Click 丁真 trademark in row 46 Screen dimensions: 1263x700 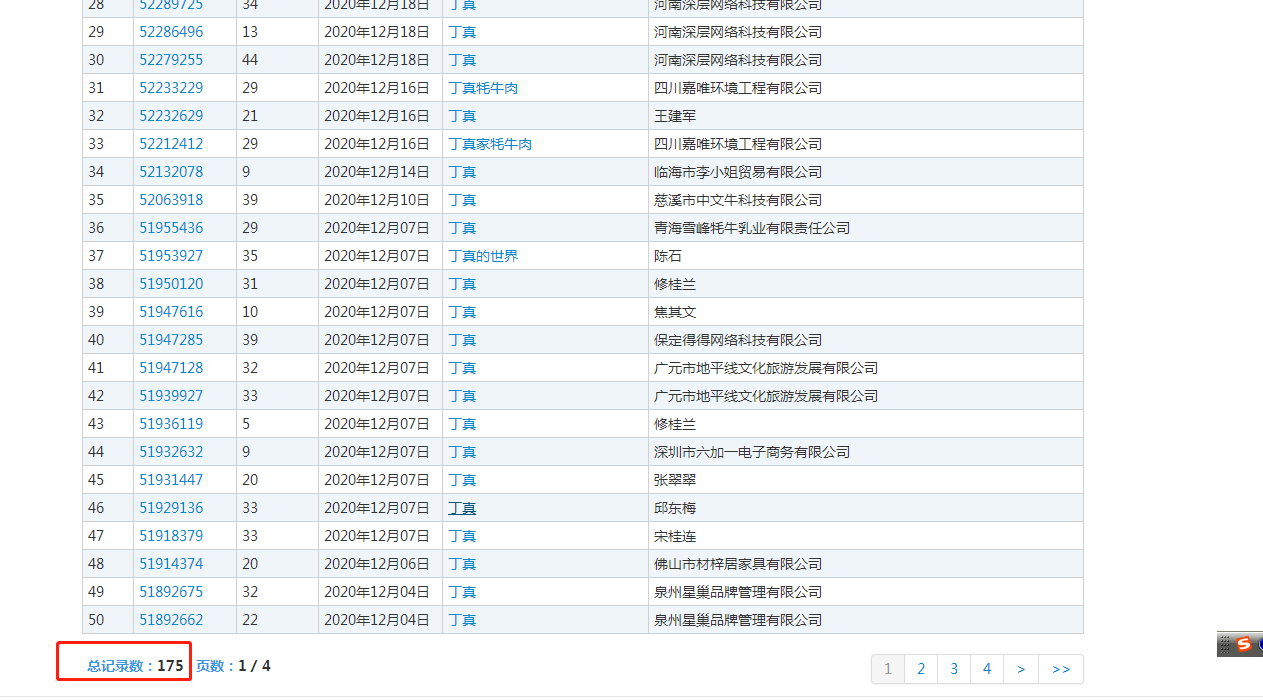[x=462, y=508]
